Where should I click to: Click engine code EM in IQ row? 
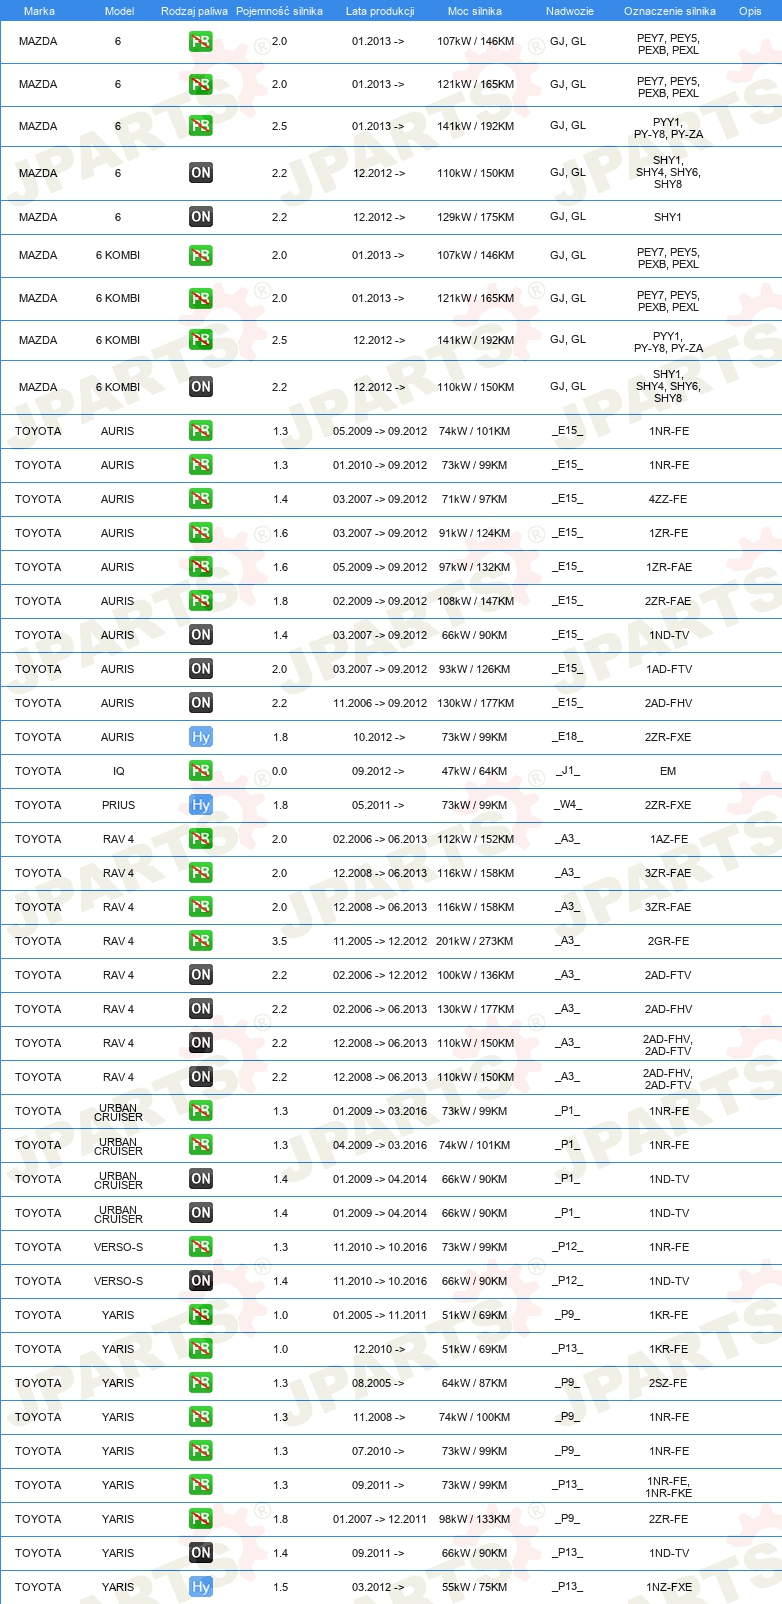pyautogui.click(x=668, y=771)
